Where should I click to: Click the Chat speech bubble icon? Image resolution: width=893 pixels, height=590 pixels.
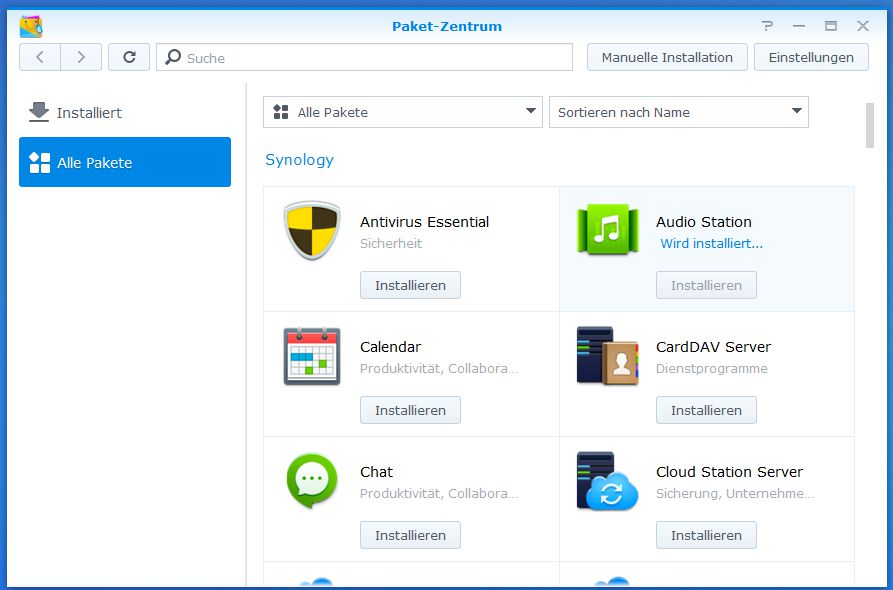[312, 481]
